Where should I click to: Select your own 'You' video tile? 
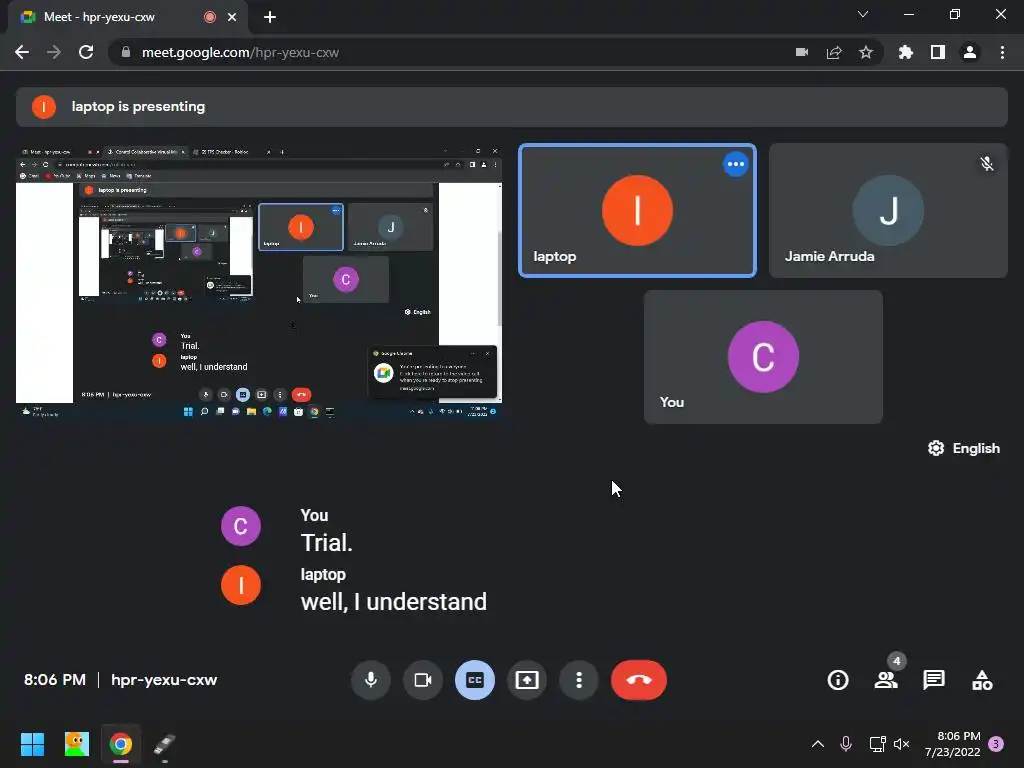coord(763,357)
